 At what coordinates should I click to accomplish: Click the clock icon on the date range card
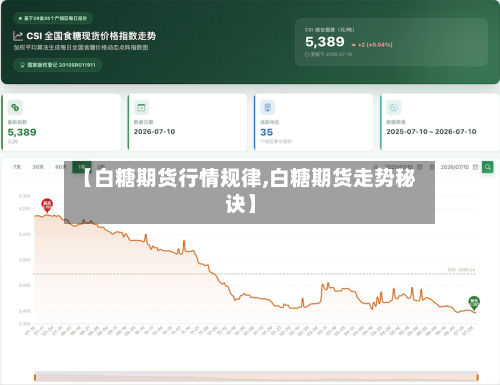pyautogui.click(x=394, y=107)
